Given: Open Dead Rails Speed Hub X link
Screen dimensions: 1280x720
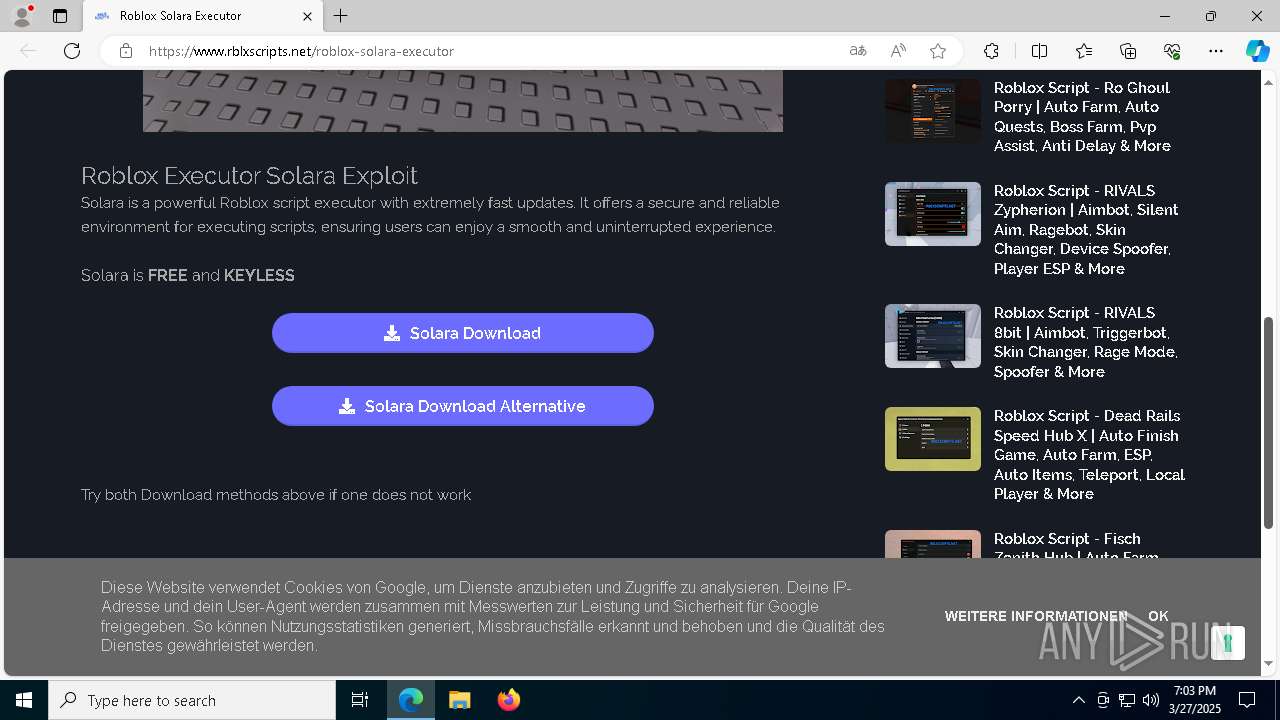Looking at the screenshot, I should coord(1089,455).
